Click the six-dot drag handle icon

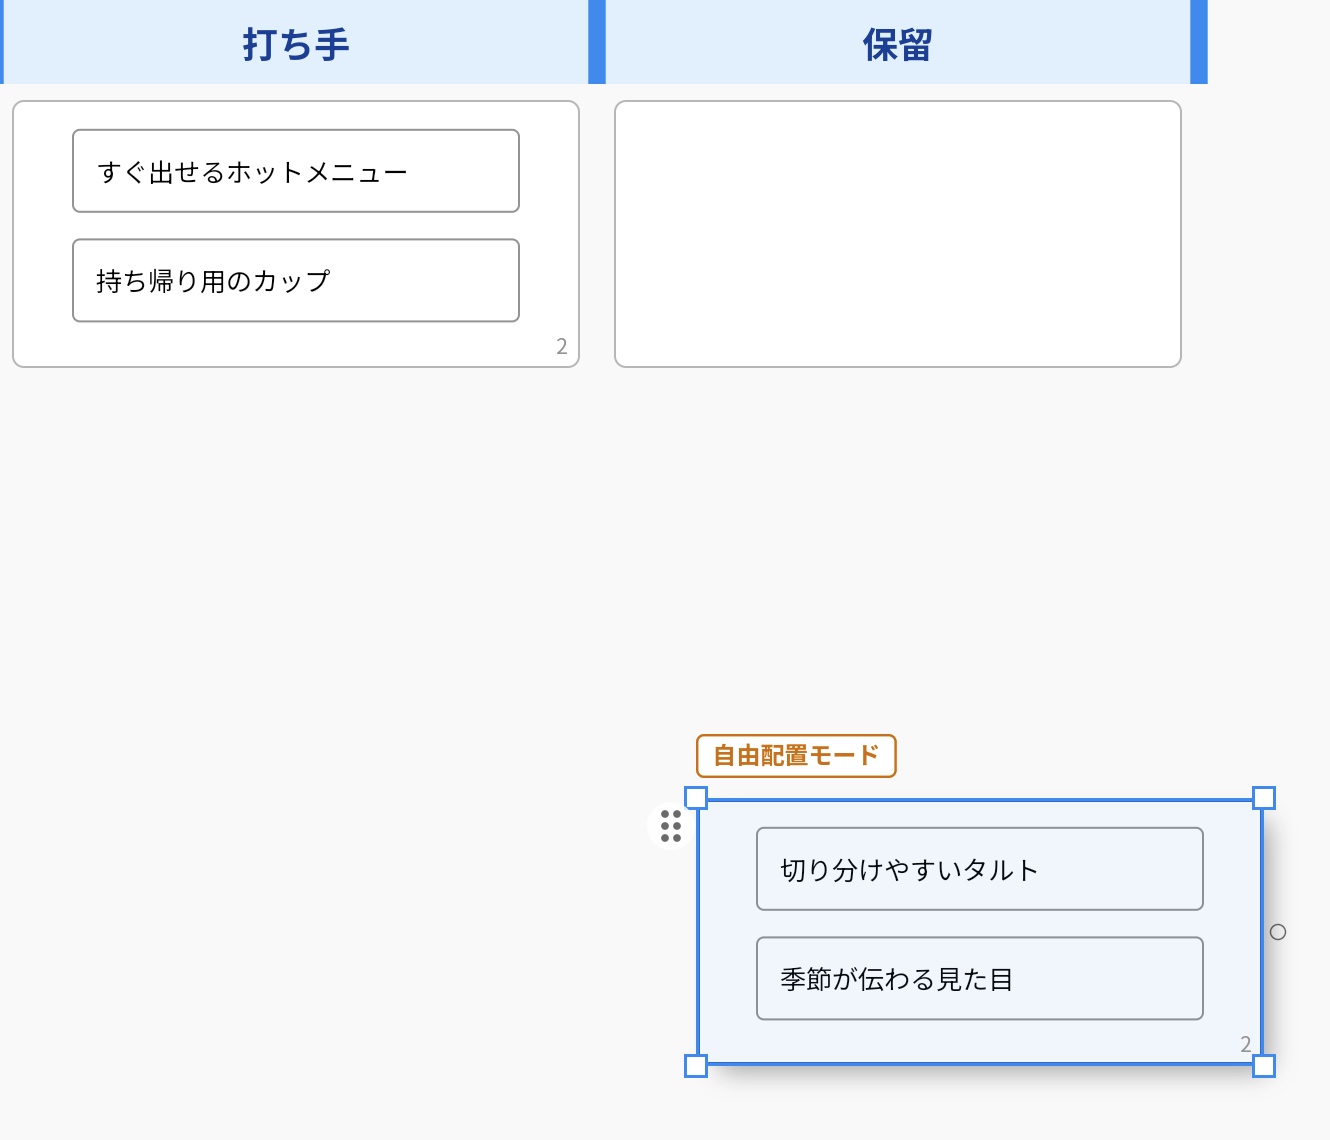pos(671,826)
